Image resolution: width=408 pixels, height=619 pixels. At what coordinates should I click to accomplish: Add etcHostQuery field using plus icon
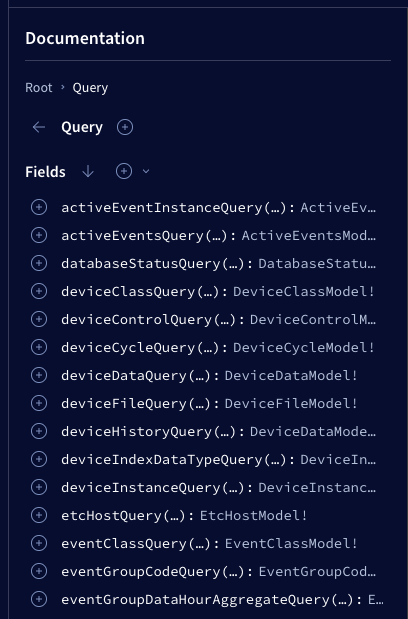pos(39,515)
